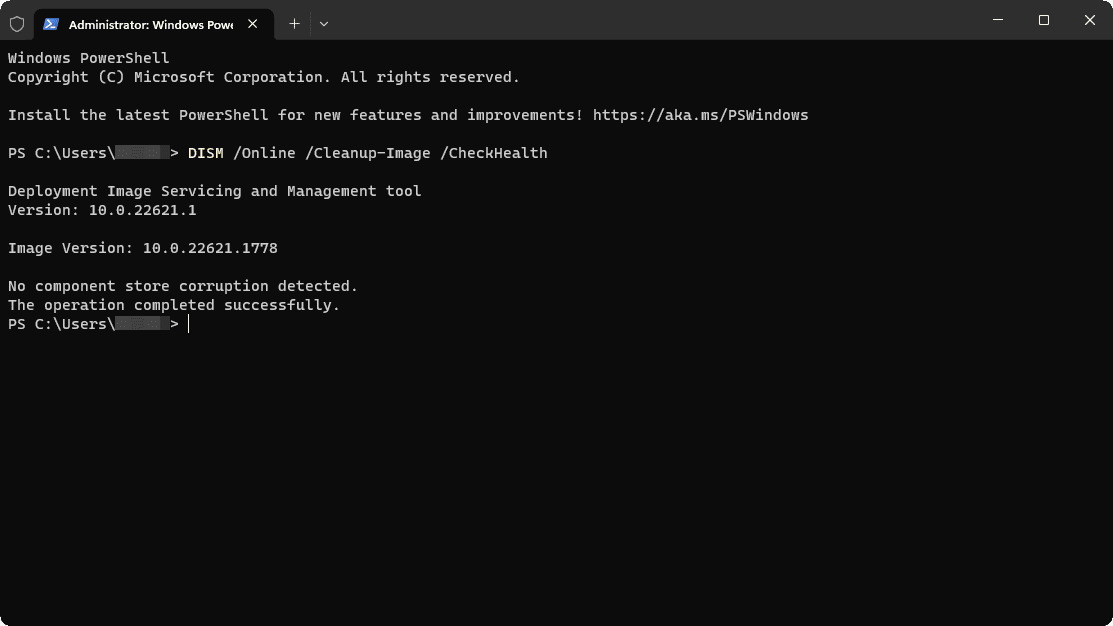1113x626 pixels.
Task: Click the https://aka.ms/PSWindows link
Action: (700, 114)
